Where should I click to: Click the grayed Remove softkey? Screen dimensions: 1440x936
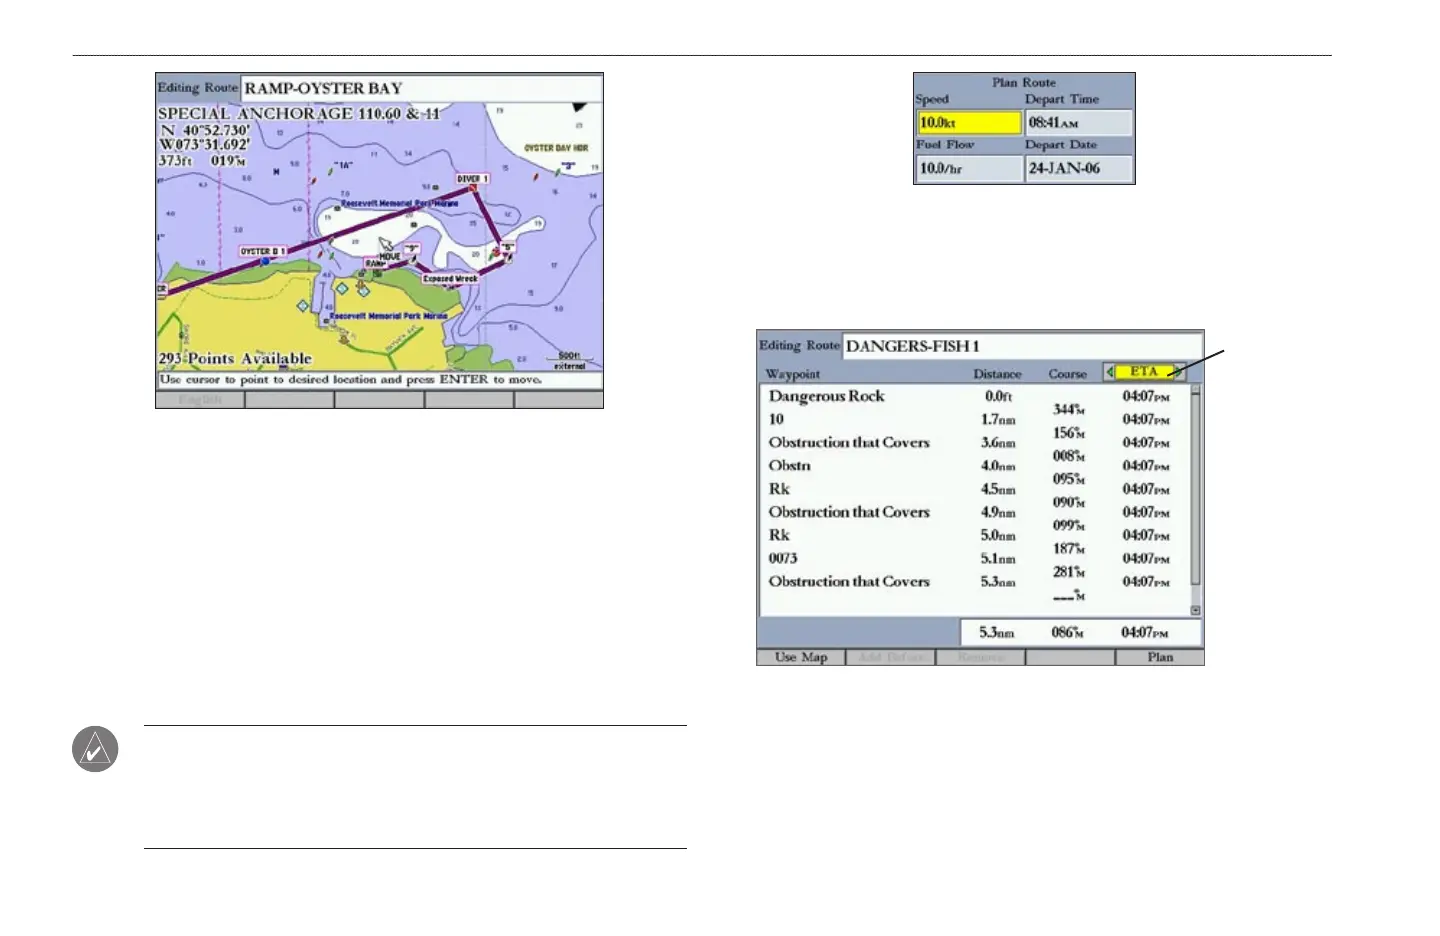tap(980, 657)
